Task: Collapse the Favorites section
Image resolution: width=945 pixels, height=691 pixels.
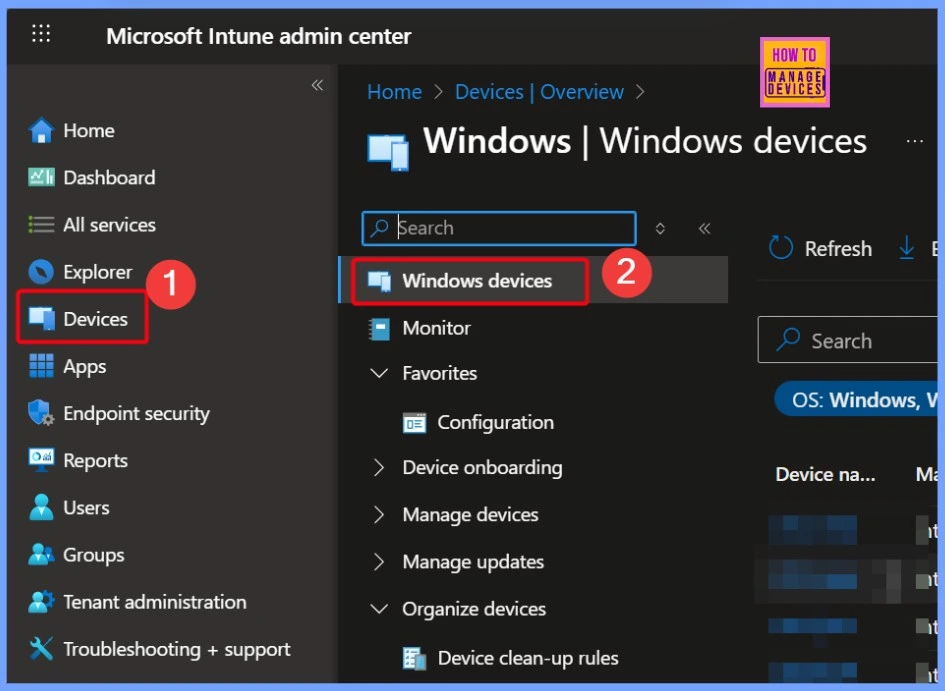Action: [x=378, y=373]
